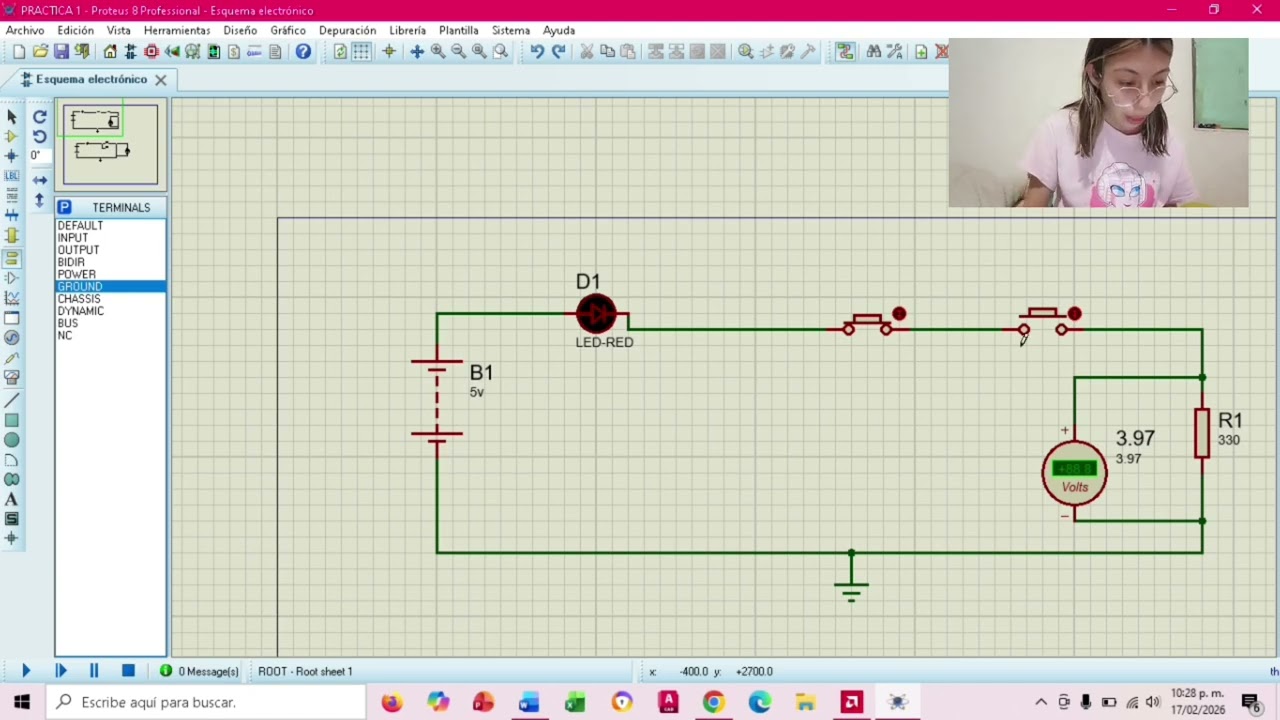The height and width of the screenshot is (720, 1280).
Task: Close the Esquema electrónico tab
Action: (160, 79)
